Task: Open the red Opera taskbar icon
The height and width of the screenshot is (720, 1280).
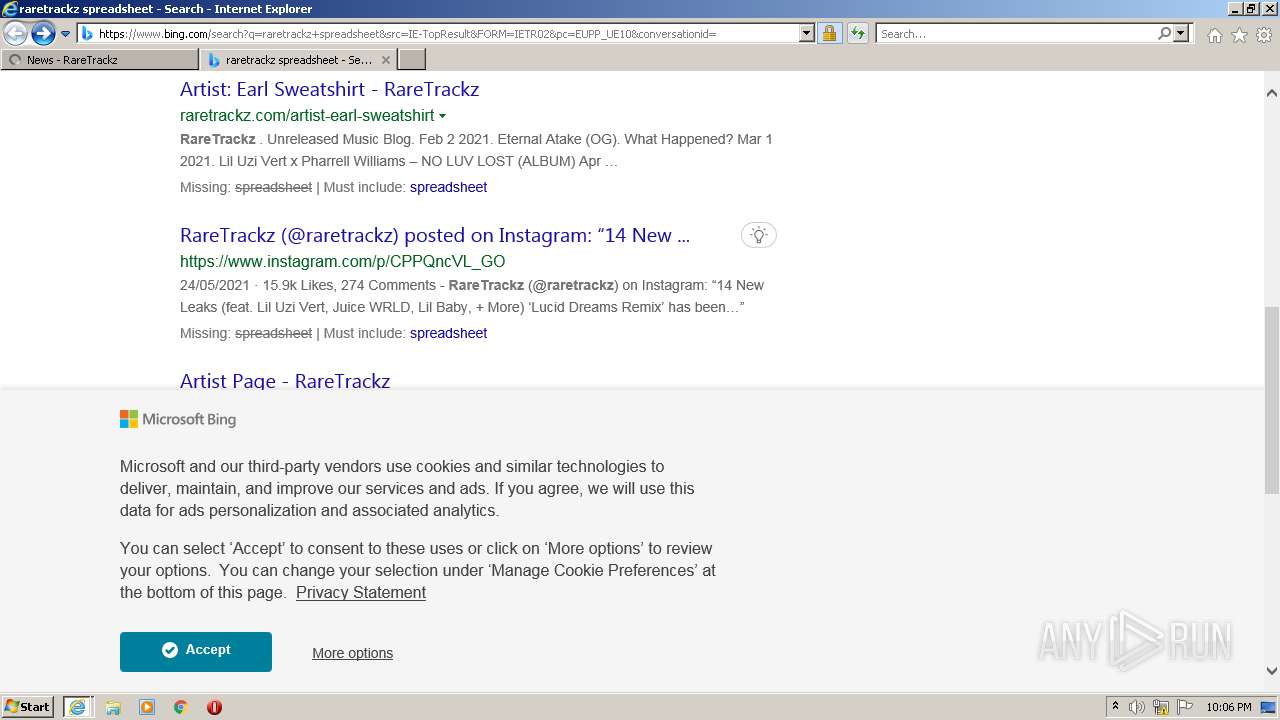Action: point(214,707)
